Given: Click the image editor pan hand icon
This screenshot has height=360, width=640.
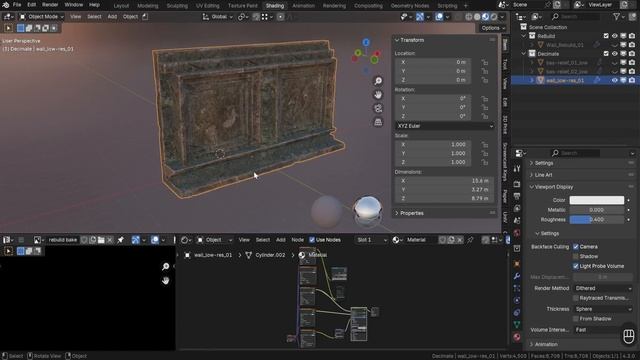Looking at the screenshot, I should (x=165, y=281).
